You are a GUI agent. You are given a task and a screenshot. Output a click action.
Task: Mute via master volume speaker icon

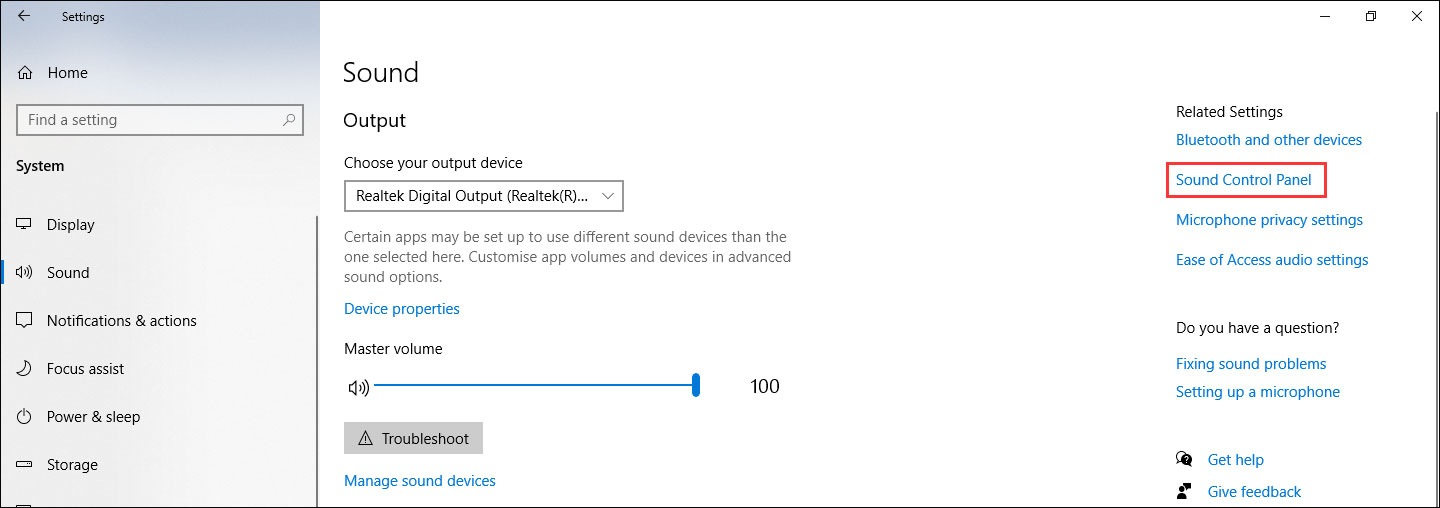[x=357, y=387]
